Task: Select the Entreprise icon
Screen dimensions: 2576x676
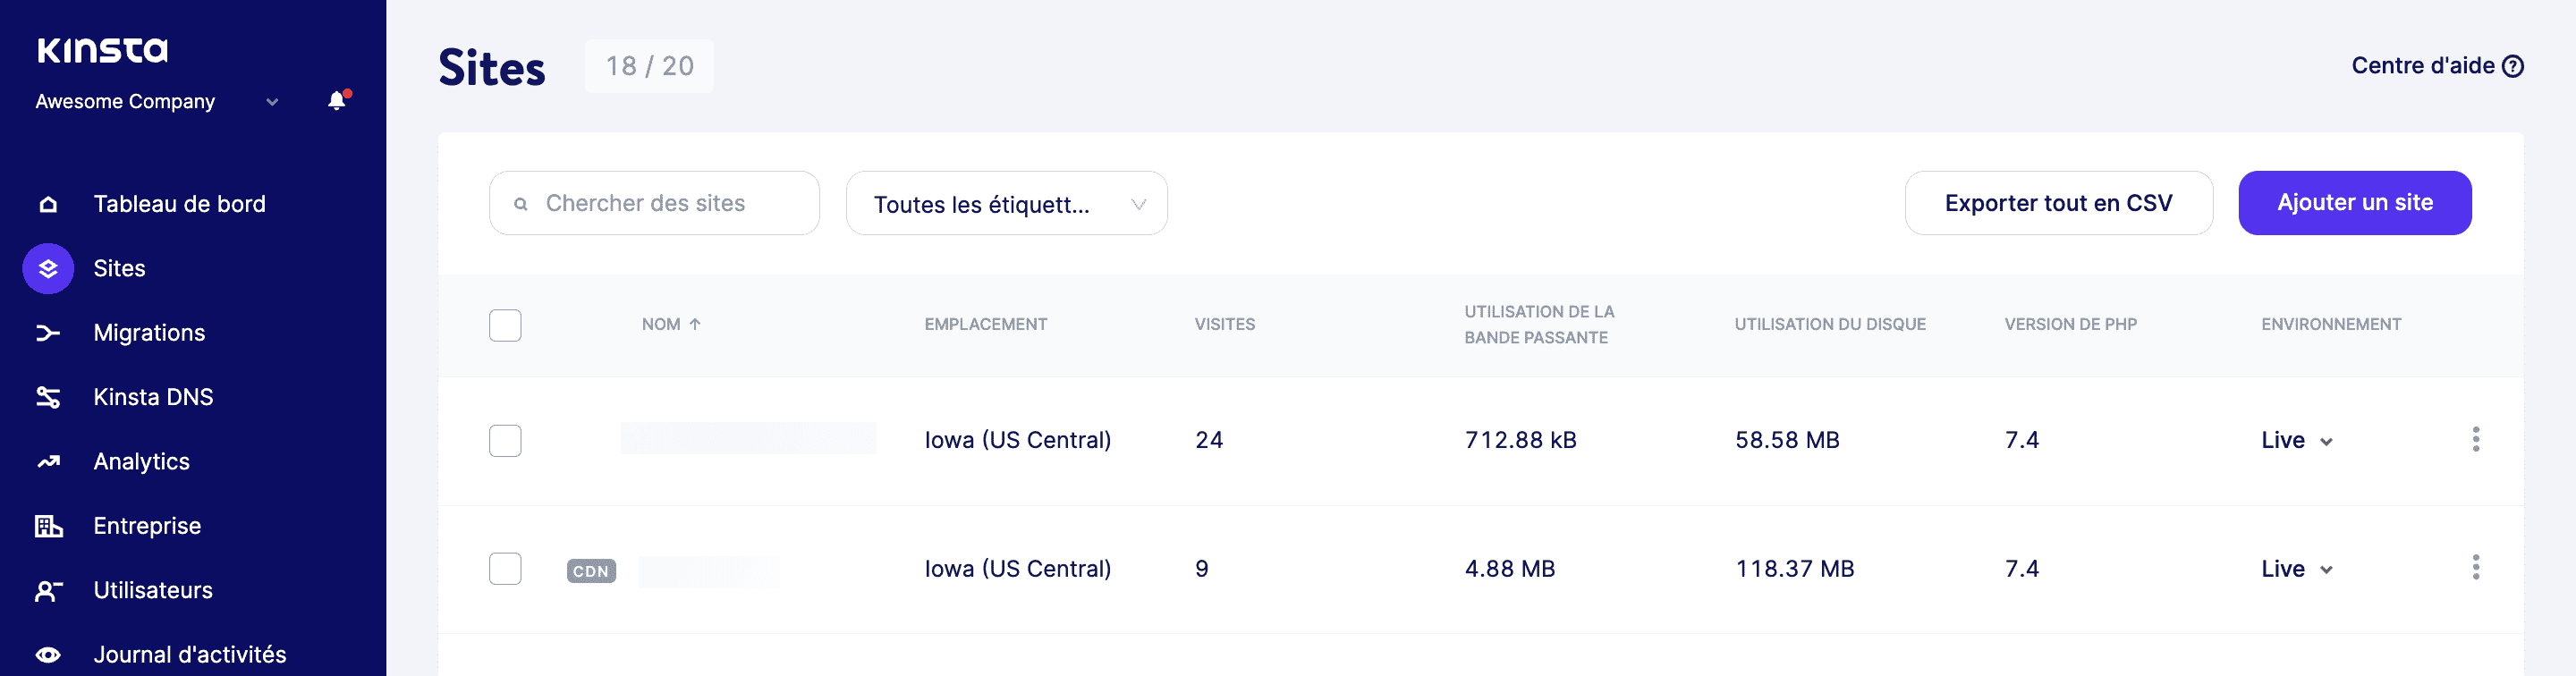Action: click(47, 525)
